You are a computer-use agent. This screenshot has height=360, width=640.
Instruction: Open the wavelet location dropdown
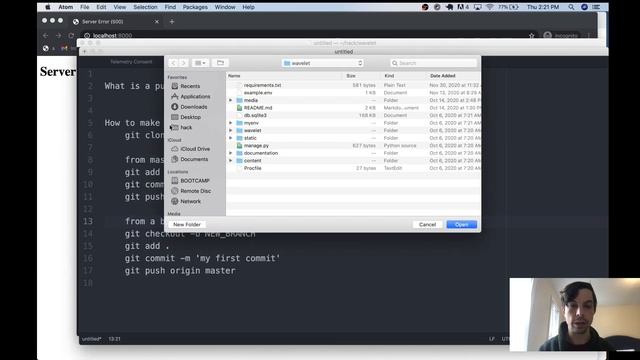[x=323, y=63]
